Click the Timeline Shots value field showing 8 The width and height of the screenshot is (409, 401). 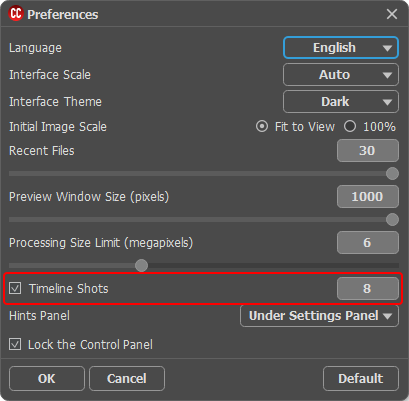[368, 288]
